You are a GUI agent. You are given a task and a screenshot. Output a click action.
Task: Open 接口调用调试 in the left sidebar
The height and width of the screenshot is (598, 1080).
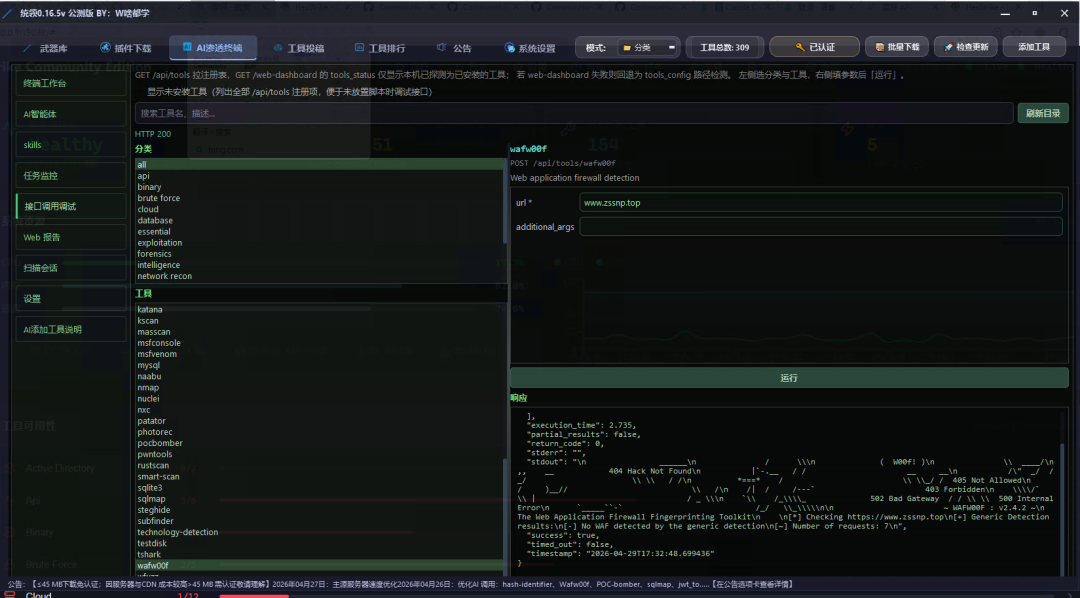point(71,206)
